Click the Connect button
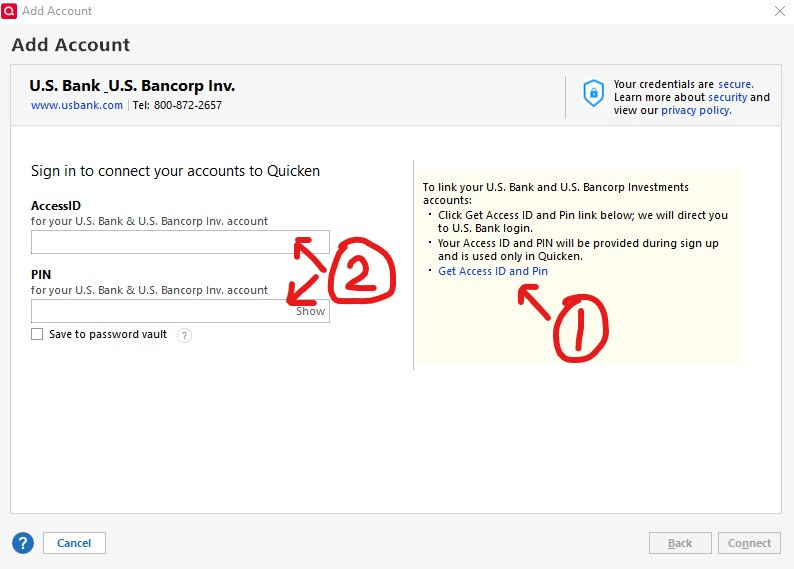Screen dimensions: 794x569 (x=749, y=543)
